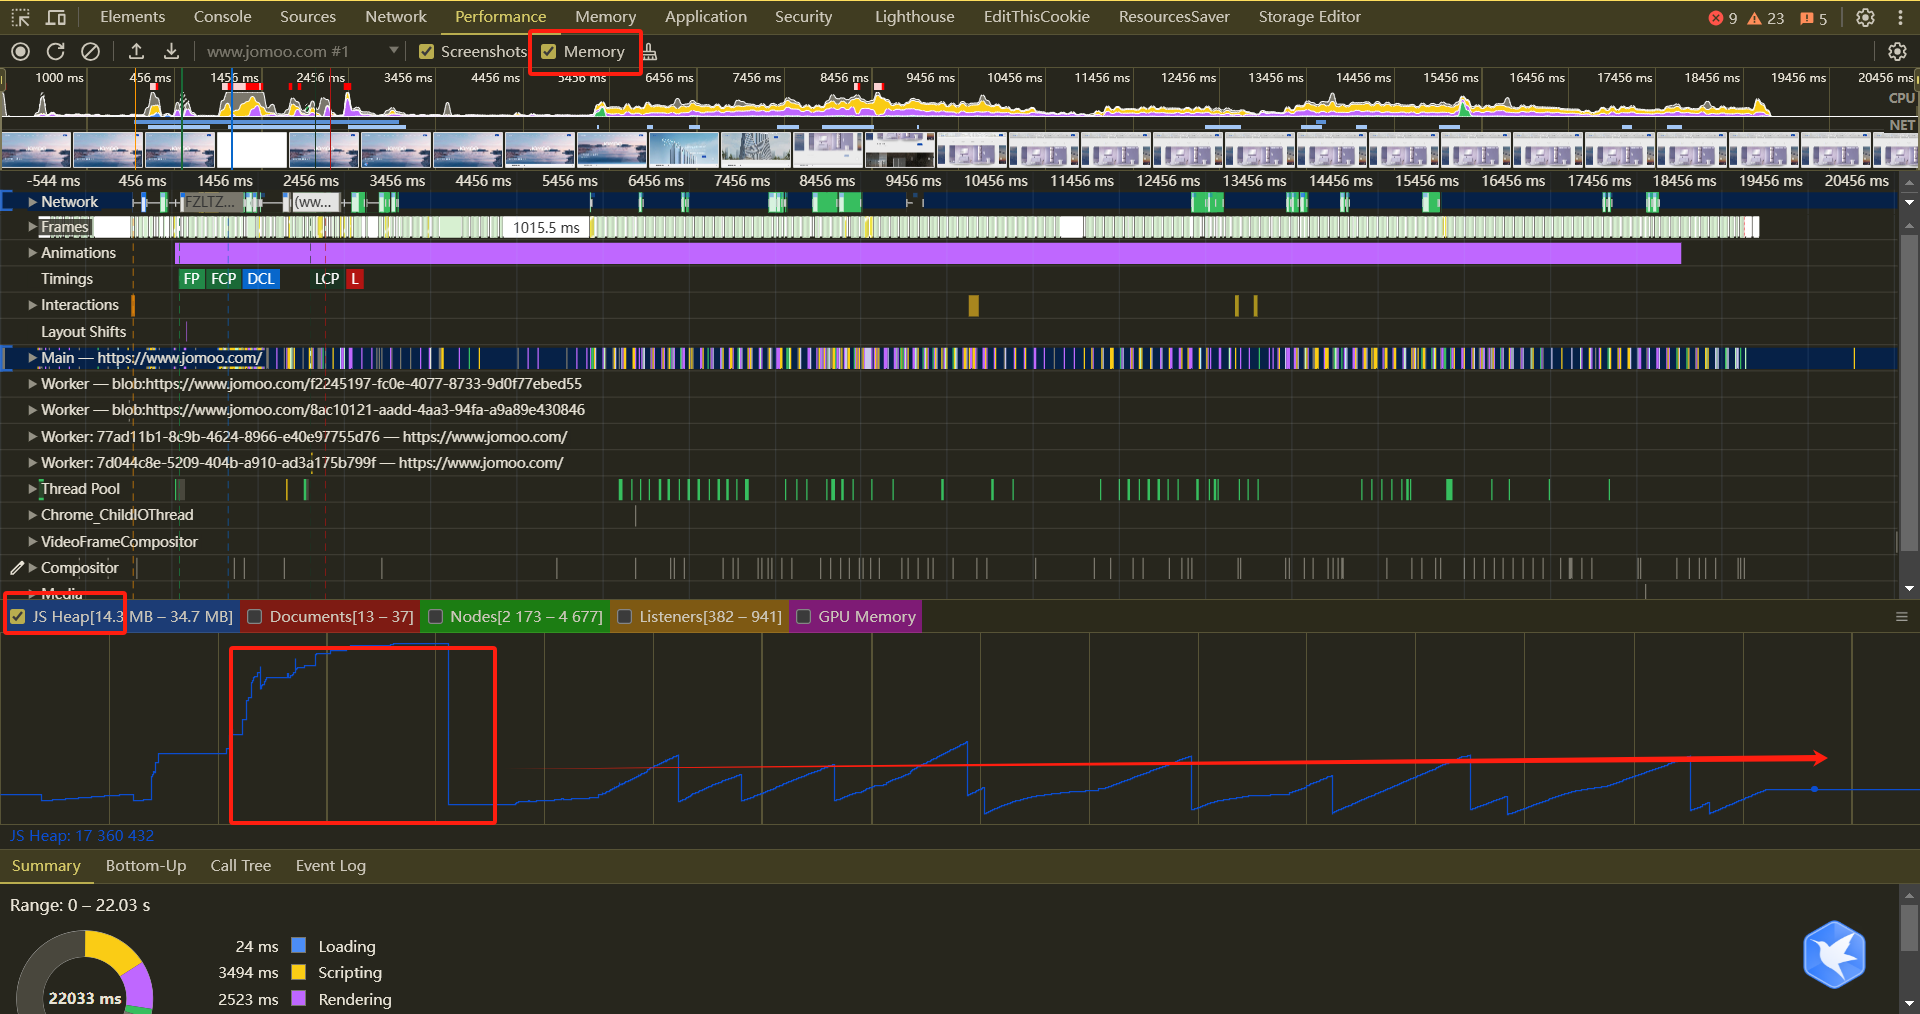Screen dimensions: 1920x1014
Task: Click the blue Loading color swatch
Action: pos(298,946)
